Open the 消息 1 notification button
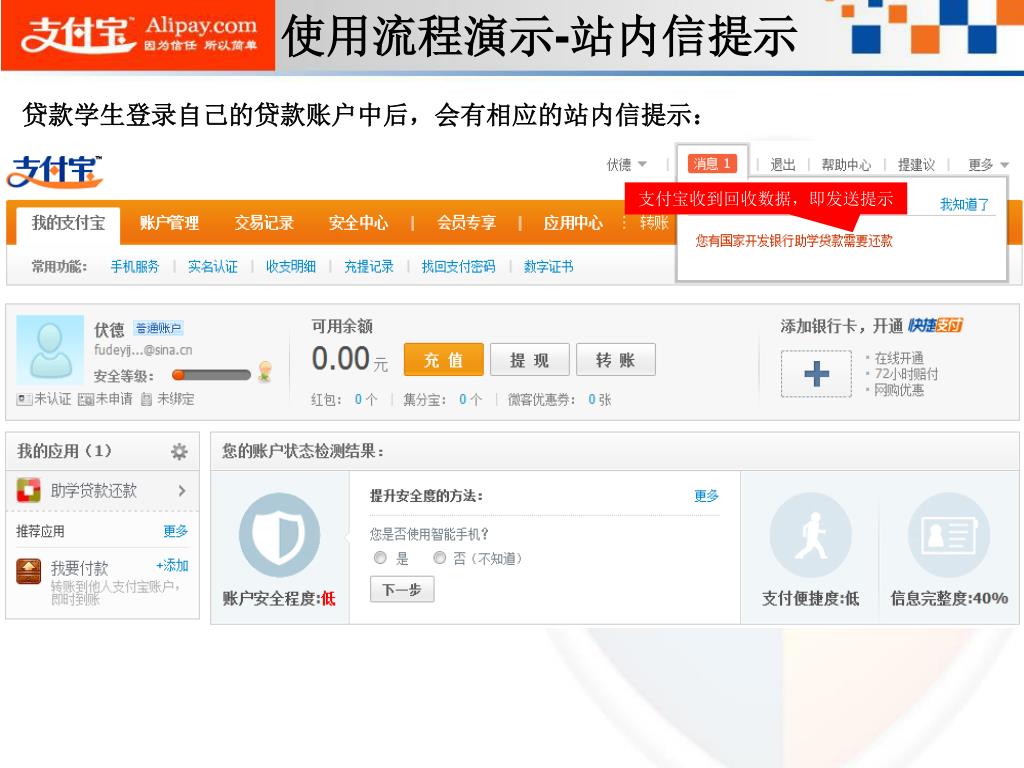 (x=712, y=164)
